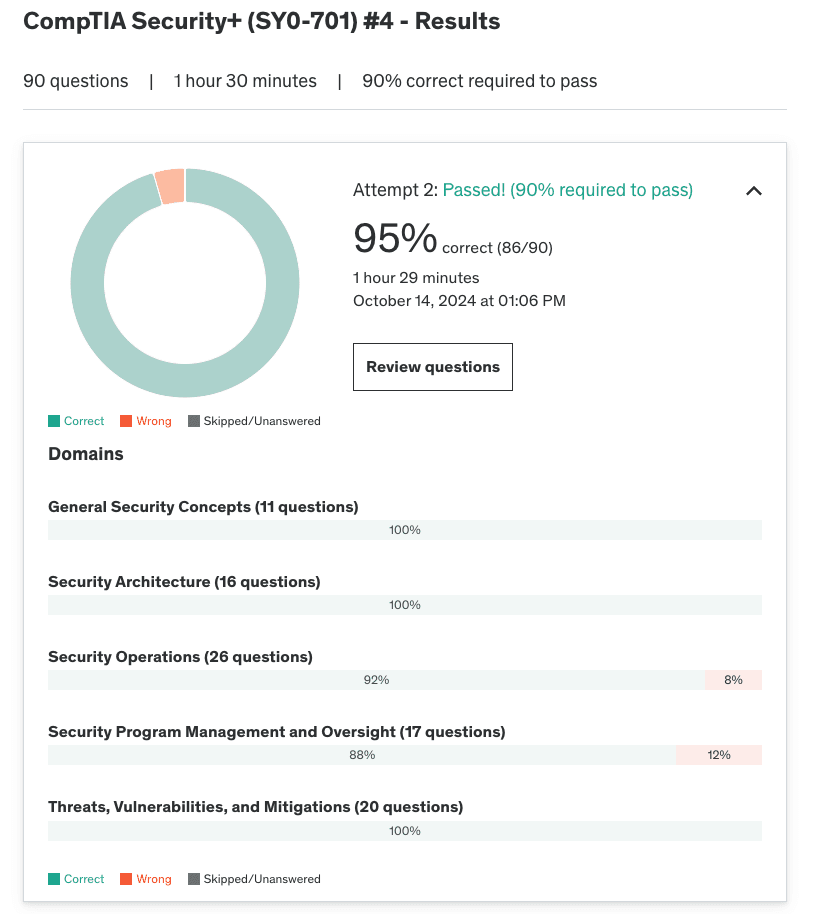Click the Review questions button

coord(432,367)
